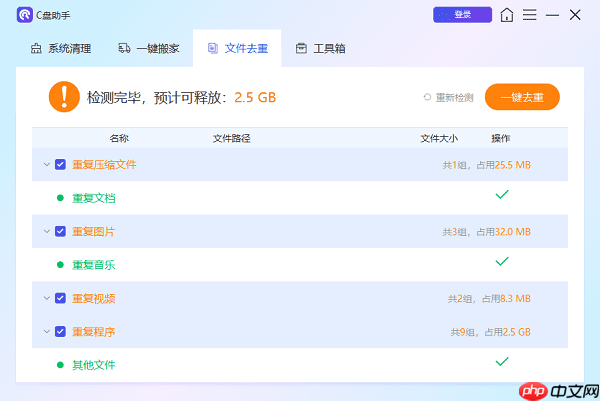Click the home icon in title bar
The image size is (600, 401).
tap(508, 15)
